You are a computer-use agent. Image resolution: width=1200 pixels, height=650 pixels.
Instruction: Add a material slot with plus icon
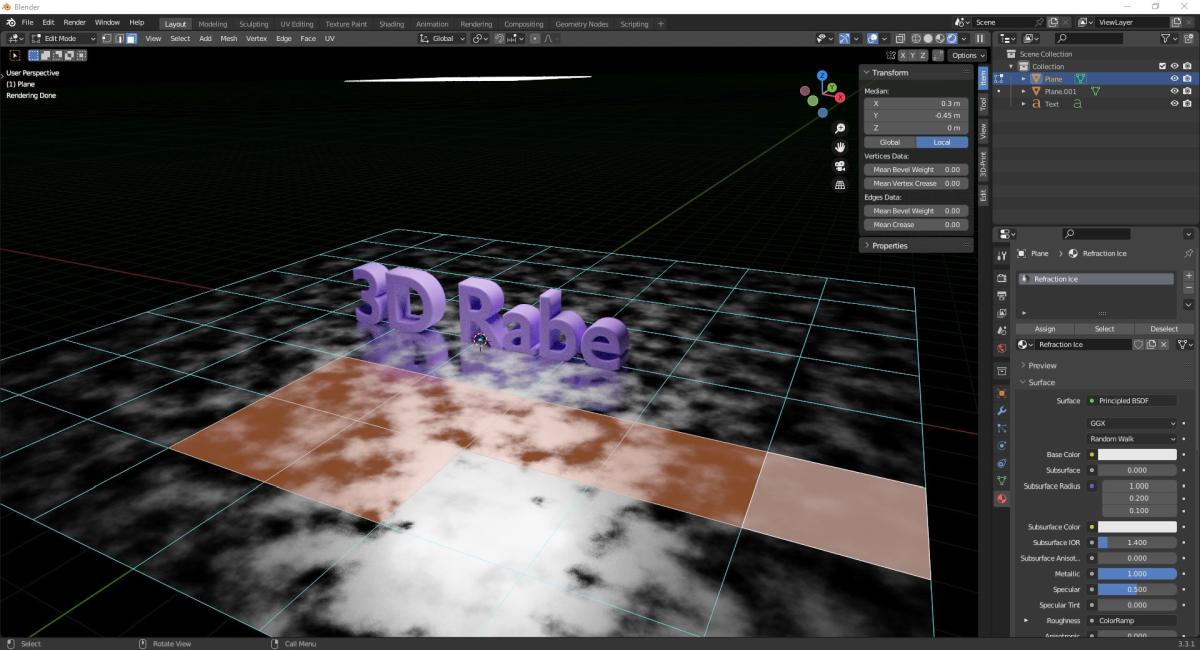1188,275
